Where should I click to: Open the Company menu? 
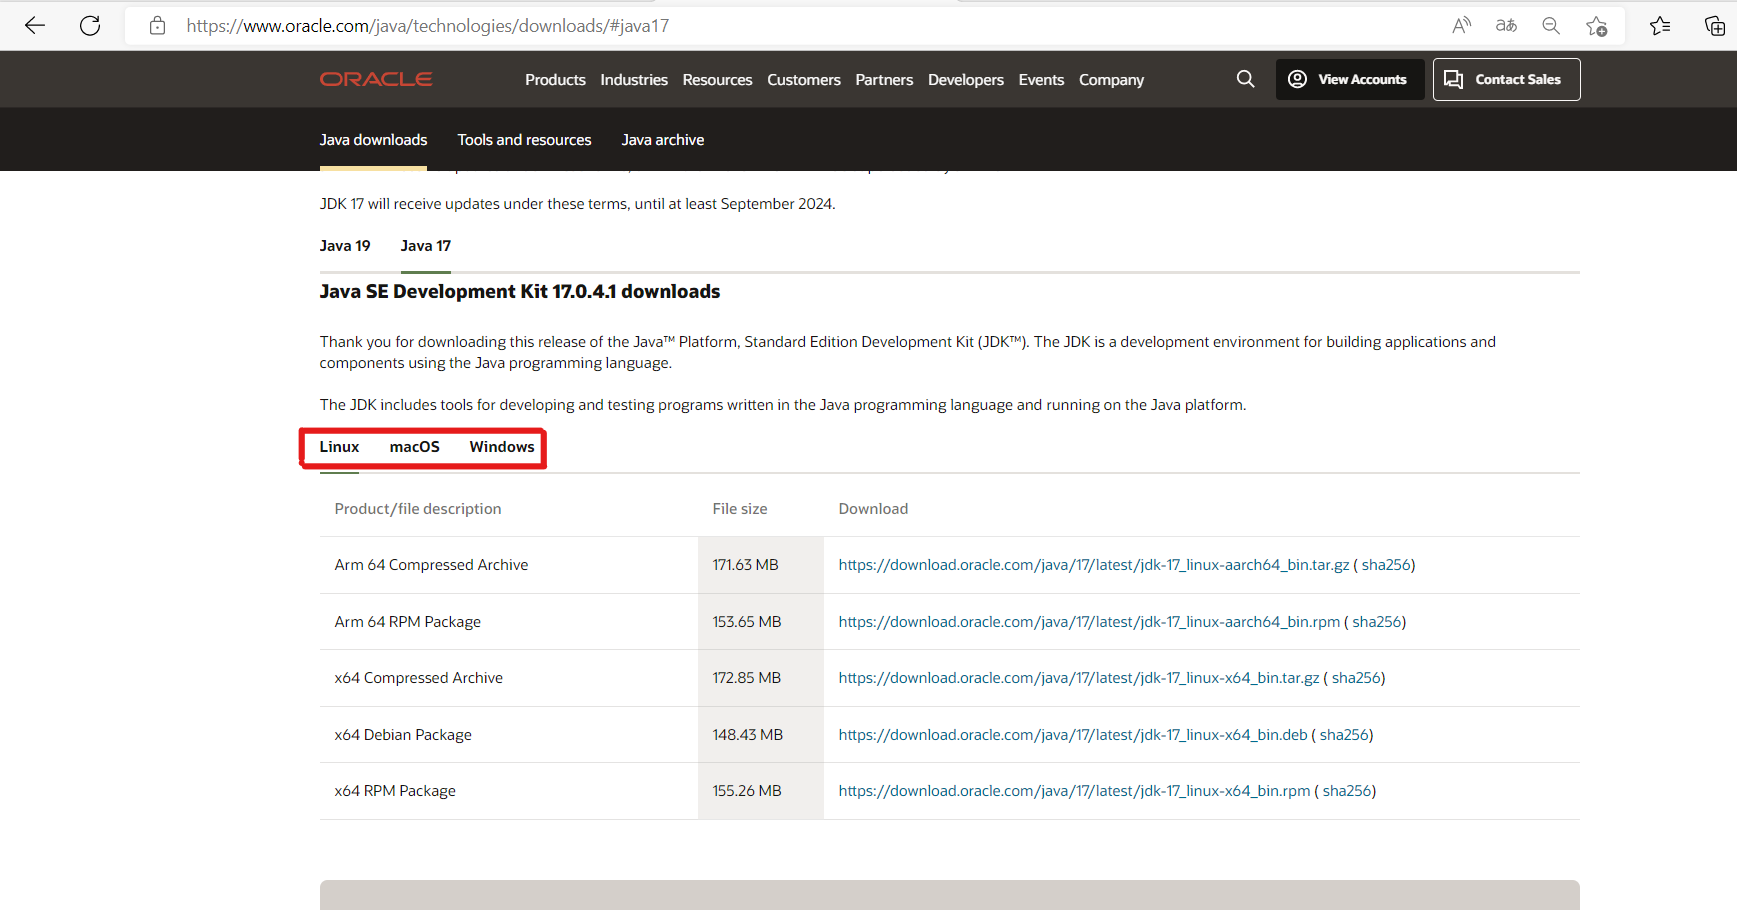[x=1111, y=80]
